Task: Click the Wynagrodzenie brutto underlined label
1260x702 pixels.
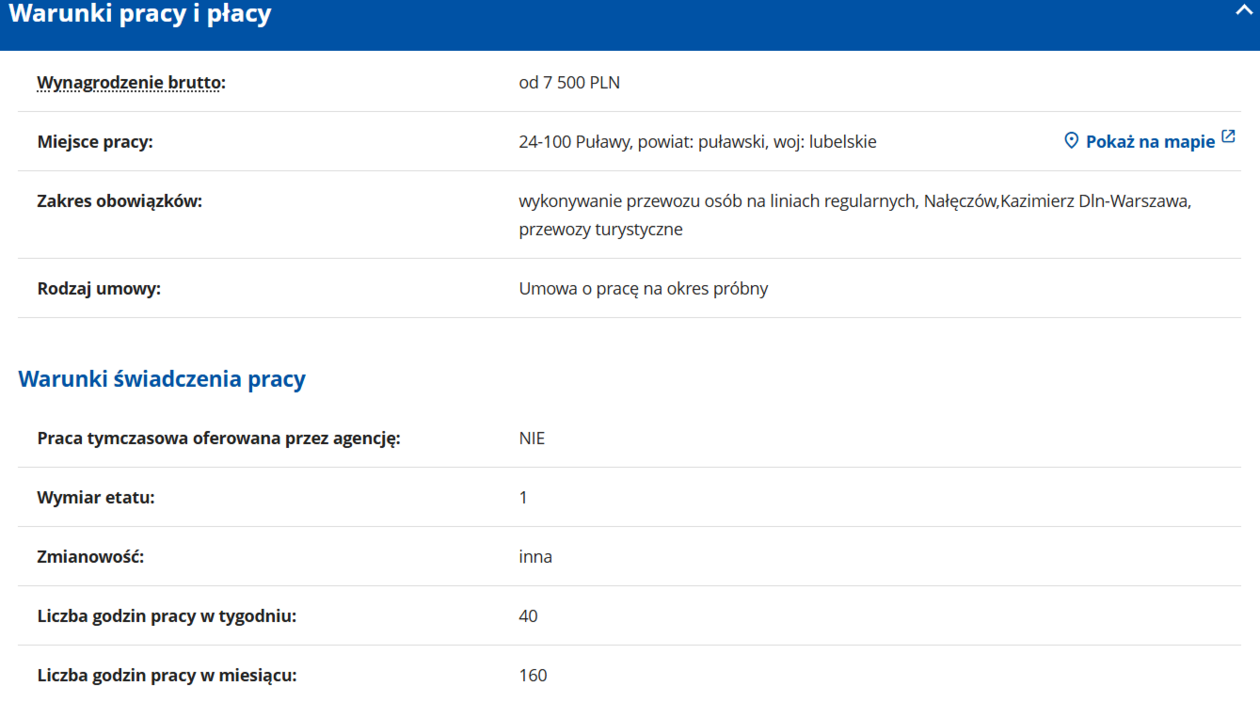Action: tap(129, 83)
